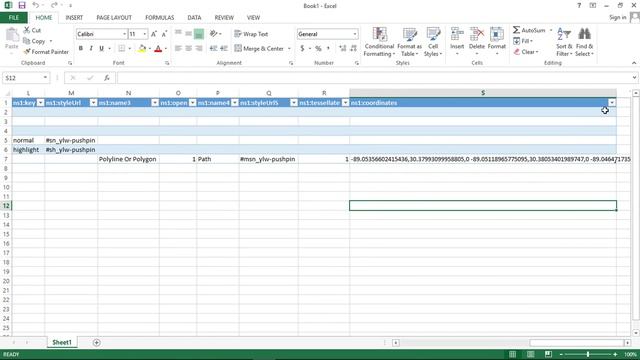Switch to the FORMULAS tab

(160, 18)
